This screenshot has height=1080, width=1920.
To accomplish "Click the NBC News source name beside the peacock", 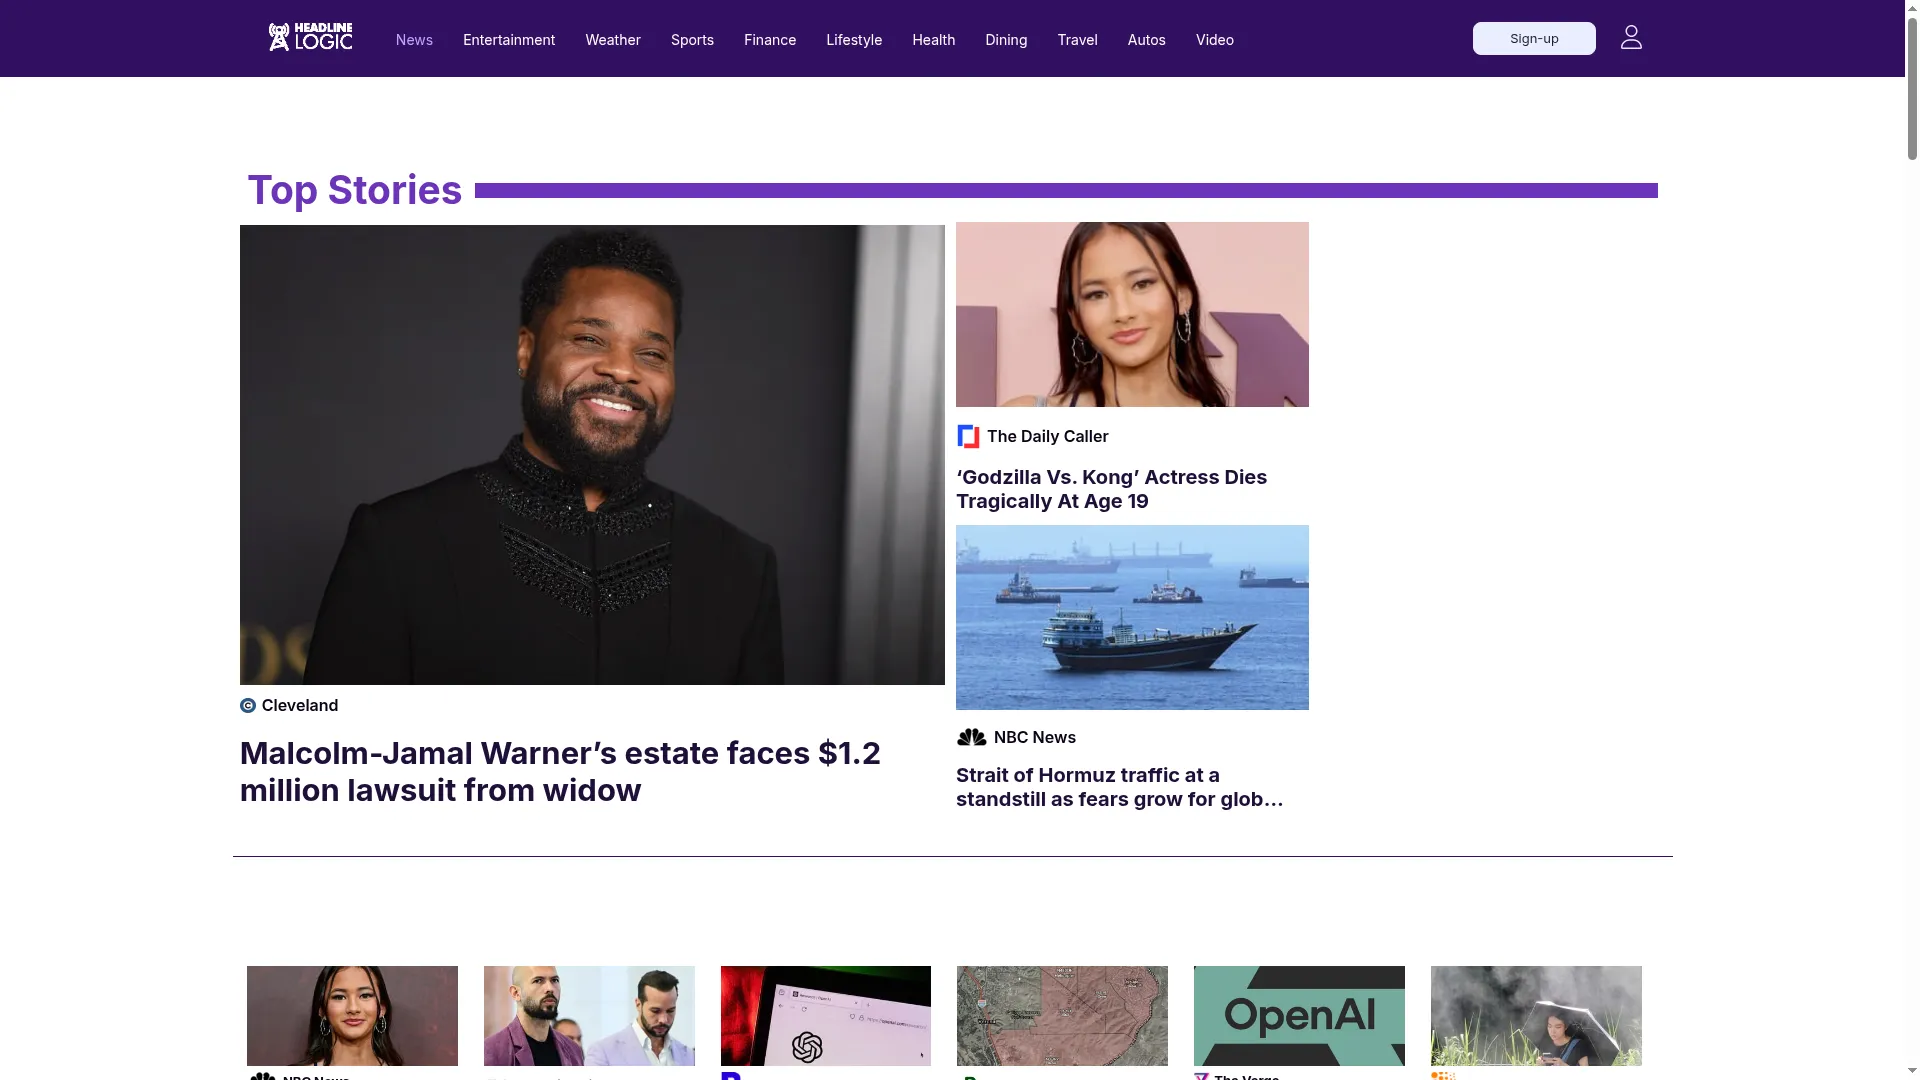I will click(x=1035, y=738).
